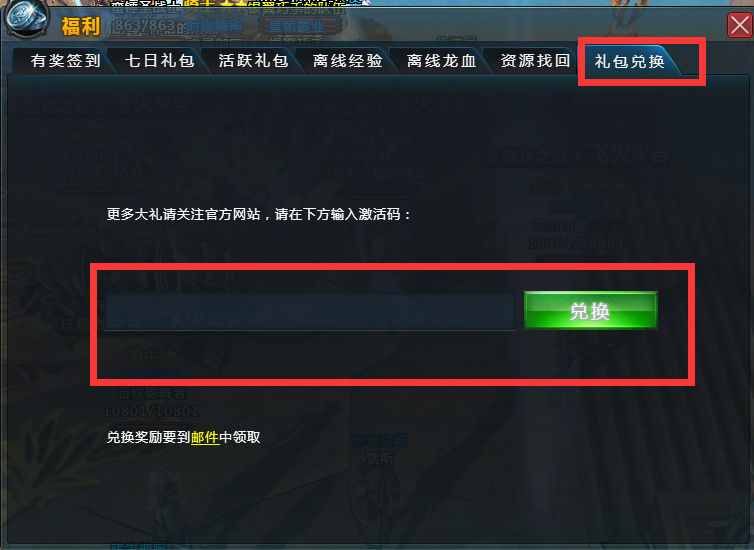Select the 石纹影舞者 player name behind dialog

point(151,393)
